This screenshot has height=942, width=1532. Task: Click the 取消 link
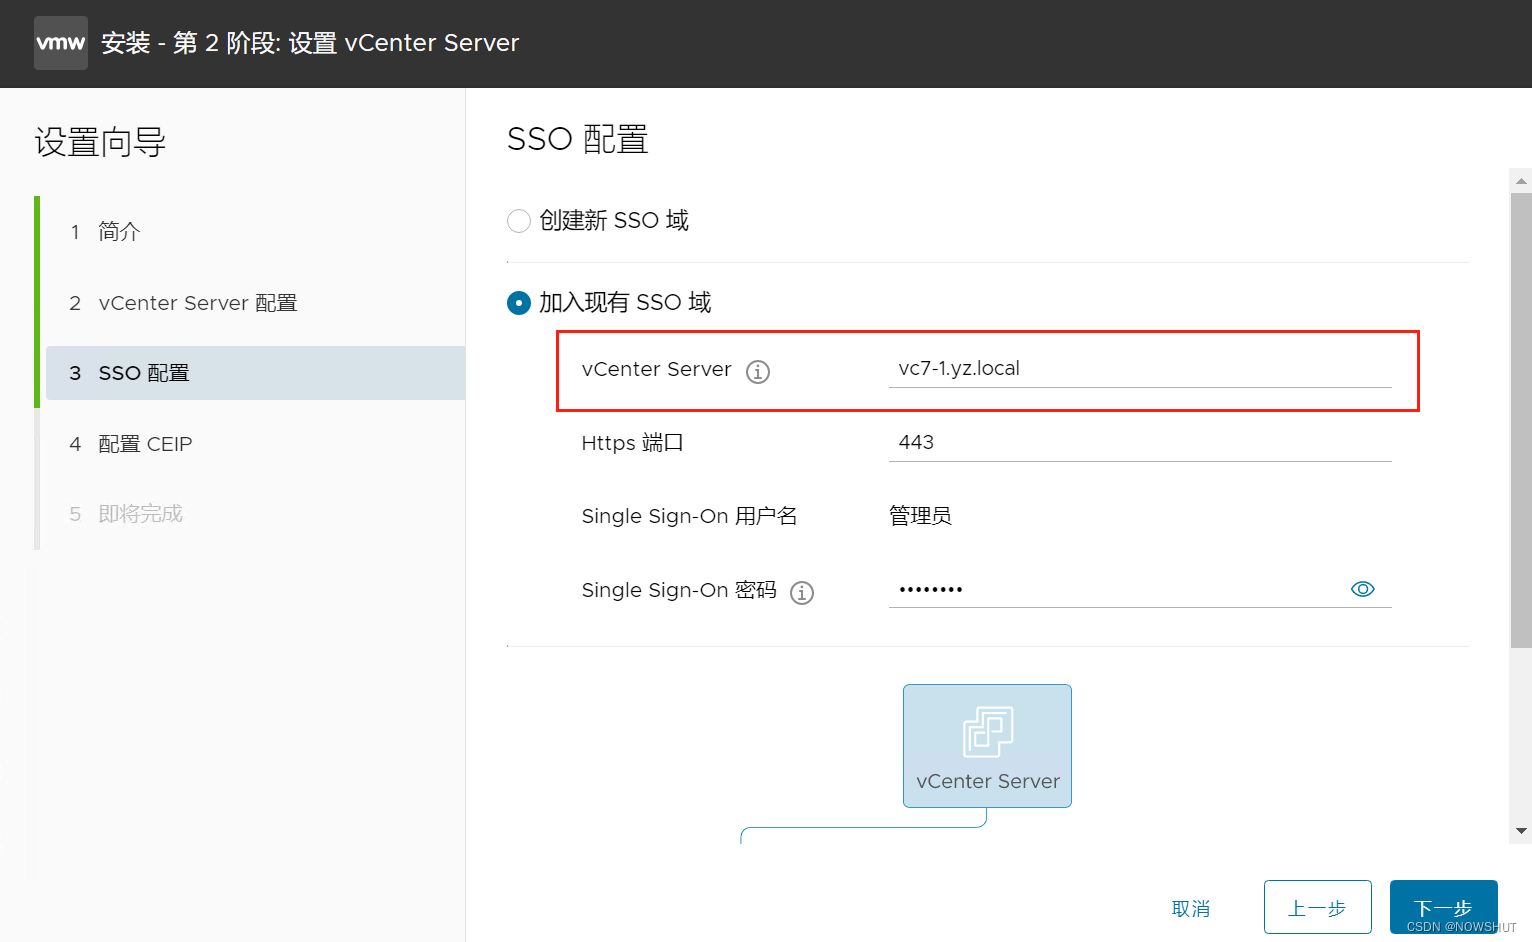tap(1191, 908)
